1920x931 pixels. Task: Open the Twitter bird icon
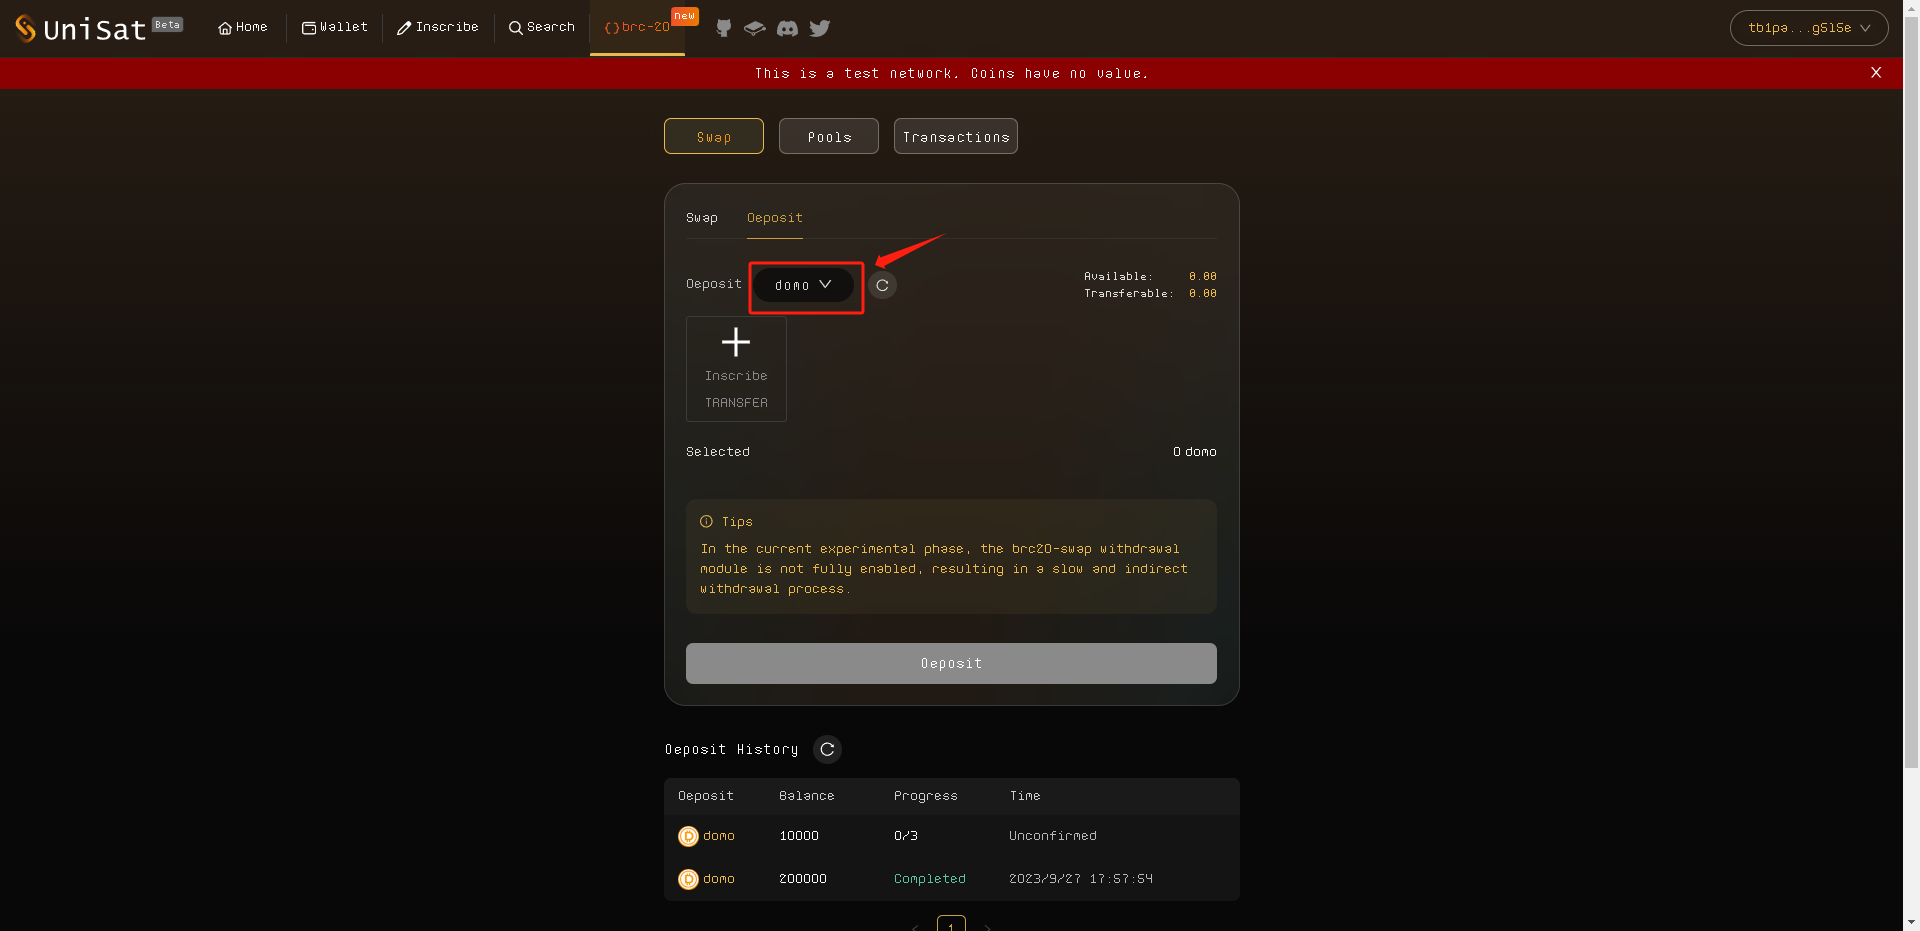(x=820, y=28)
